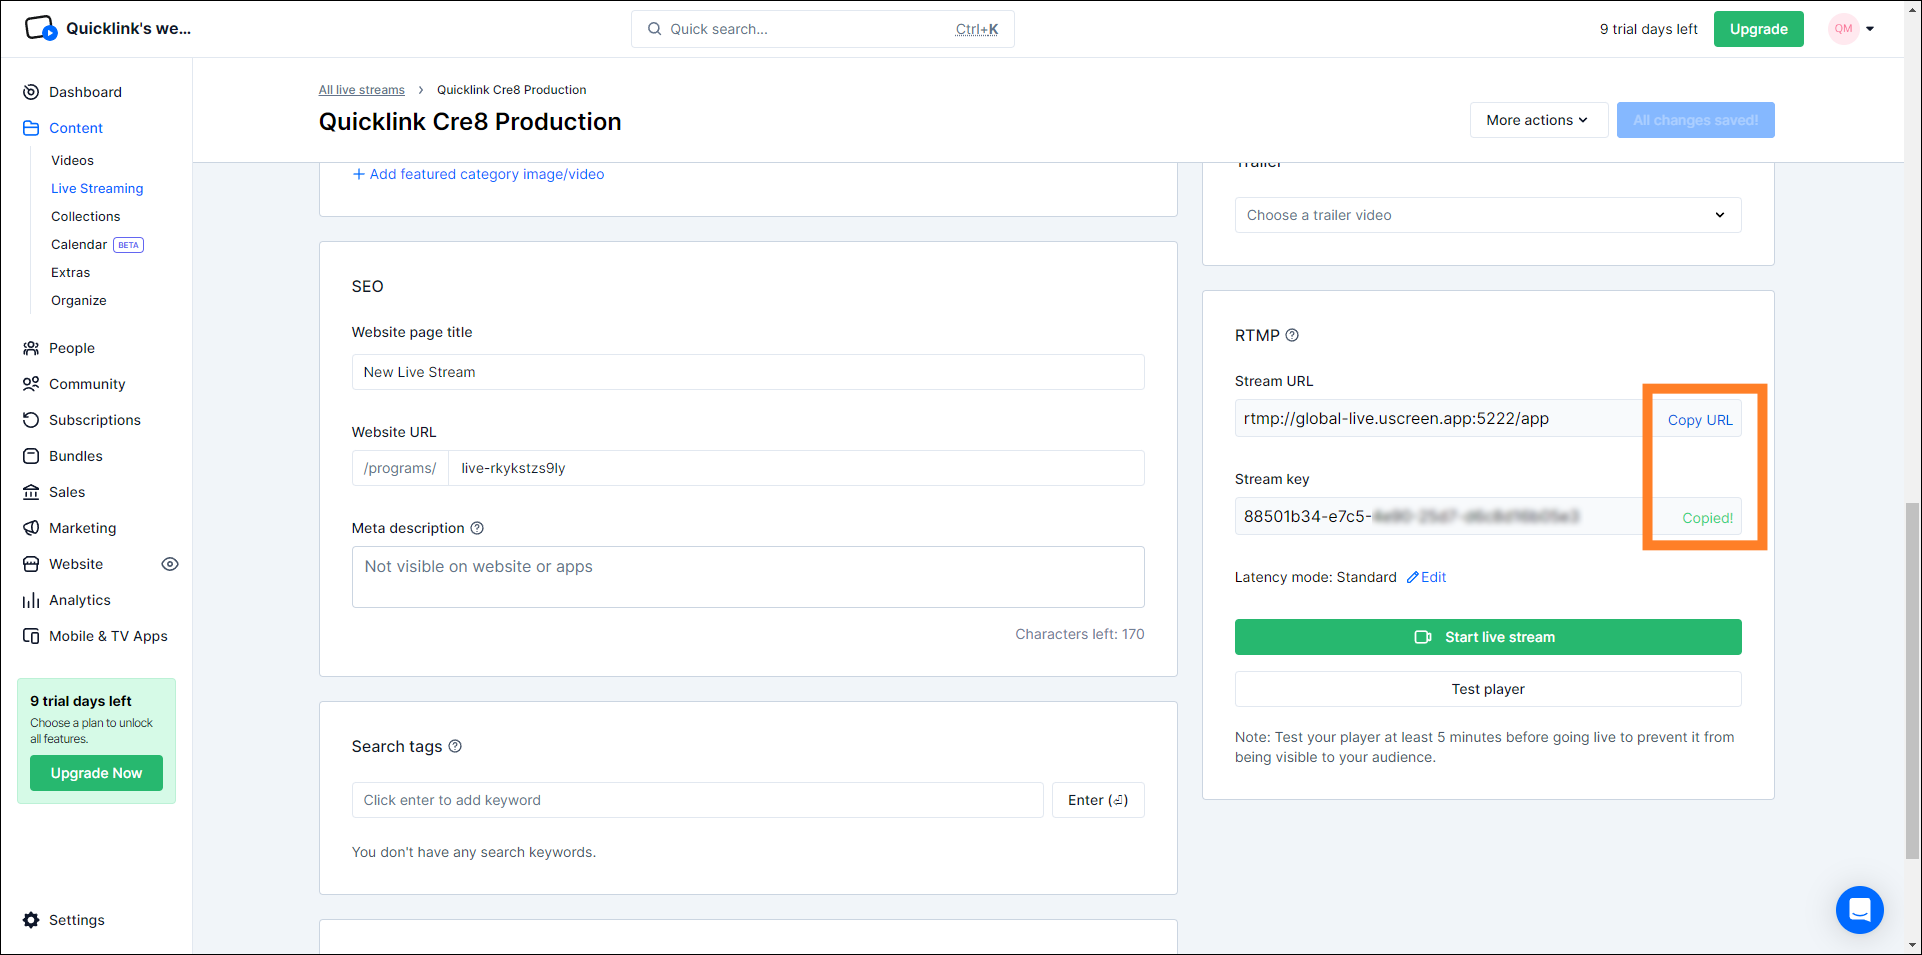
Task: Toggle website preview eye icon
Action: coord(170,564)
